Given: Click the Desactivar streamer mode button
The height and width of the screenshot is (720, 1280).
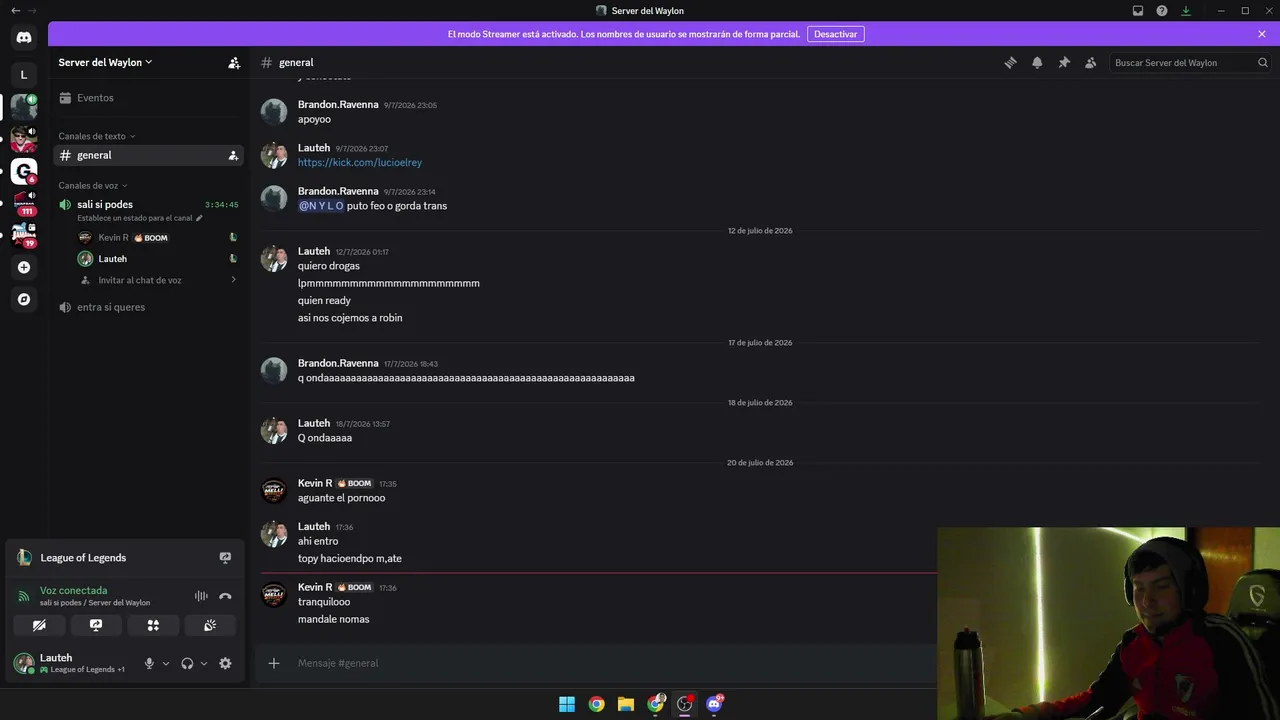Looking at the screenshot, I should [835, 34].
